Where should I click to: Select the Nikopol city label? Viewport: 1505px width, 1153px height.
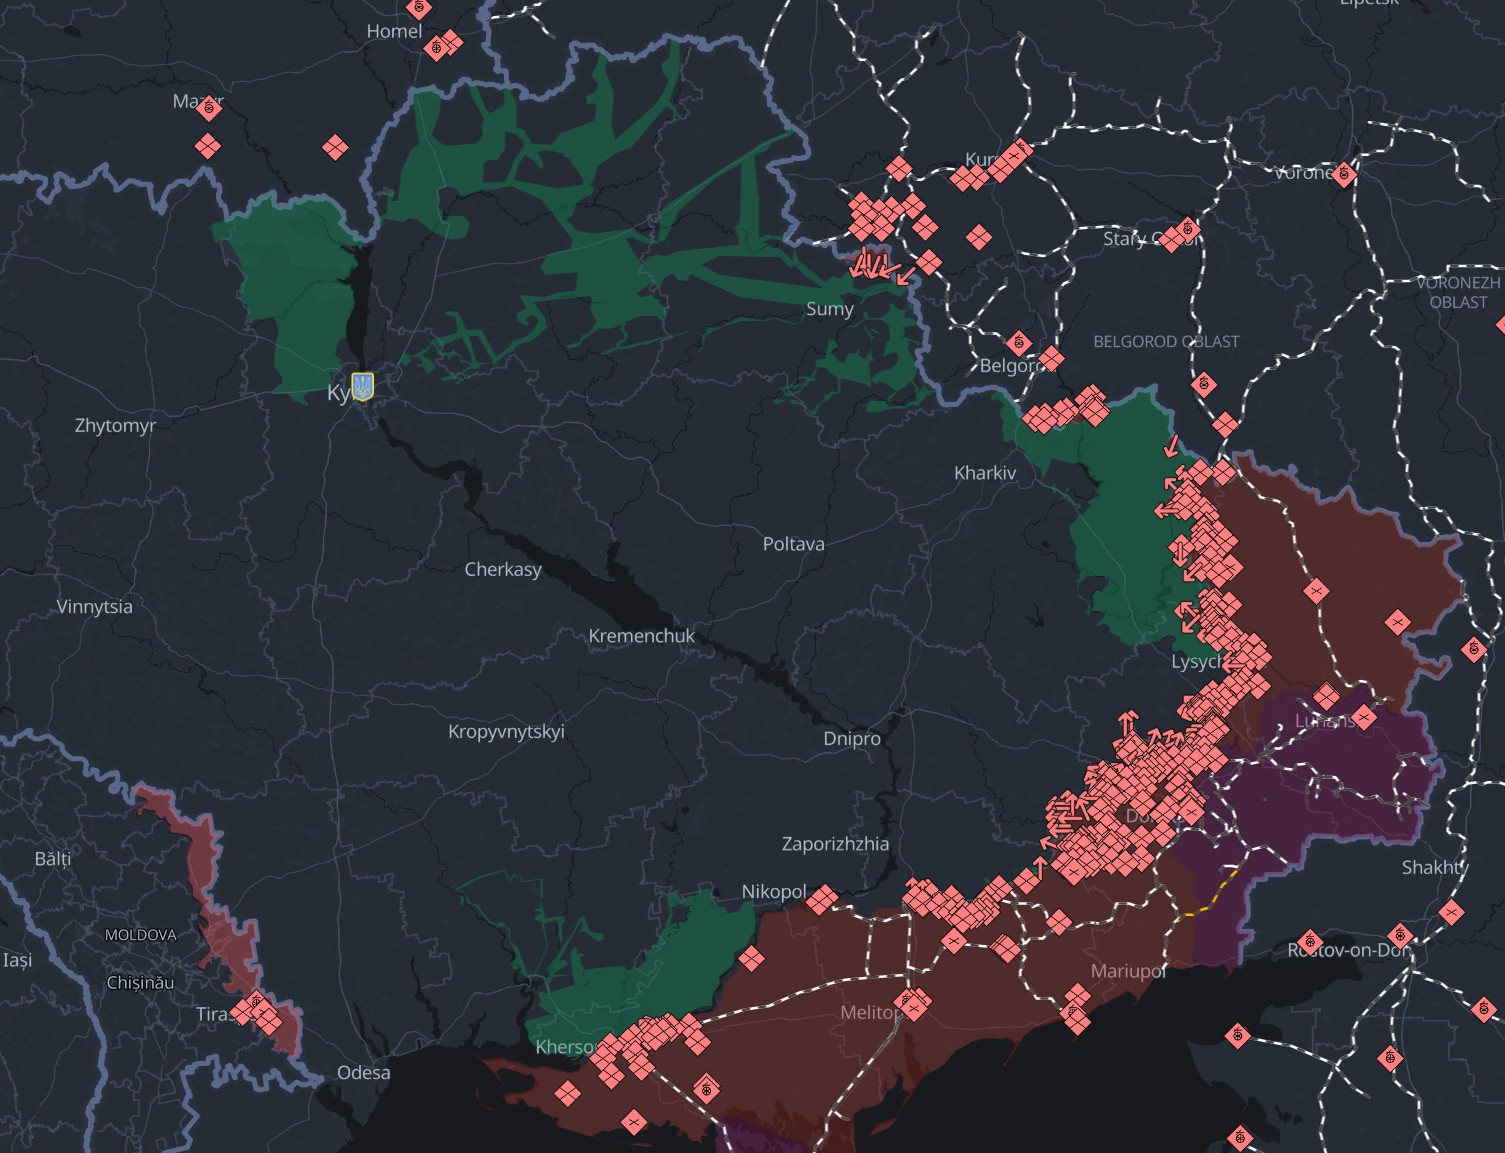pos(774,891)
